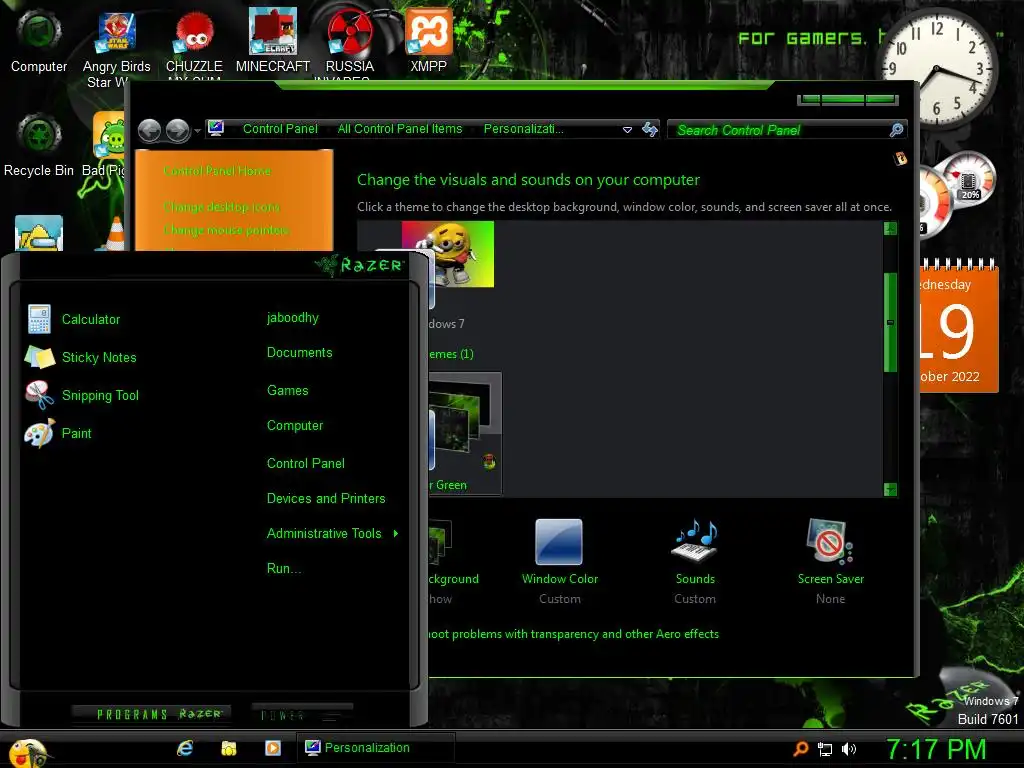Screen dimensions: 1024x768
Task: Click the Forward arrow in Control Panel
Action: coord(177,131)
